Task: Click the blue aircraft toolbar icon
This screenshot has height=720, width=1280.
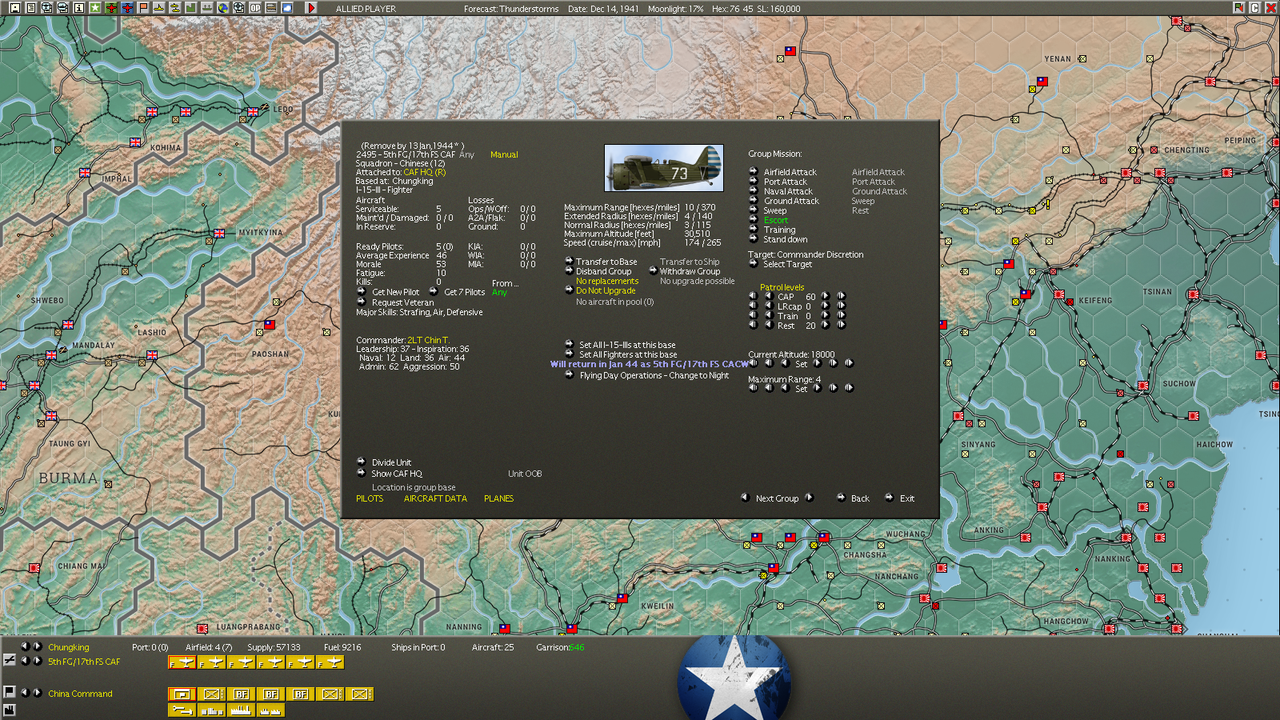Action: [127, 8]
